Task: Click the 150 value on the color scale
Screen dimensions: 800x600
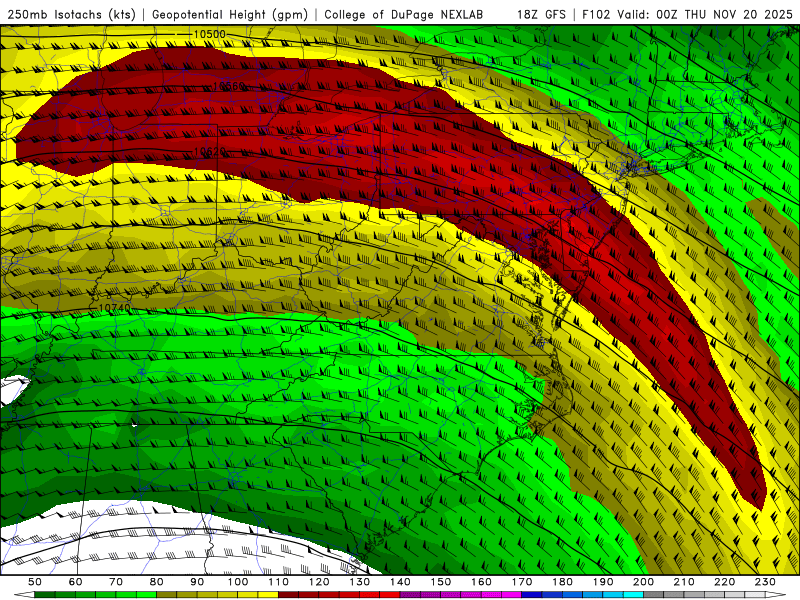Action: point(441,582)
